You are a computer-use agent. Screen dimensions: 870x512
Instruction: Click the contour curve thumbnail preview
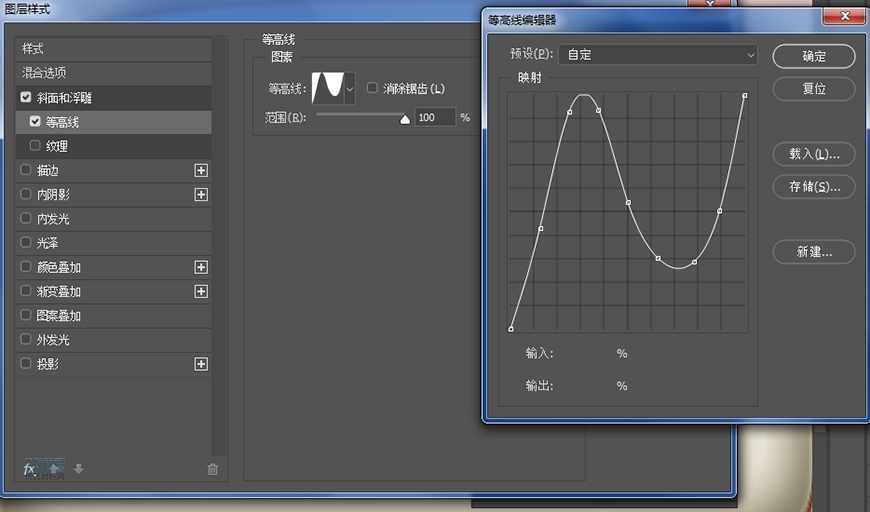click(x=327, y=89)
